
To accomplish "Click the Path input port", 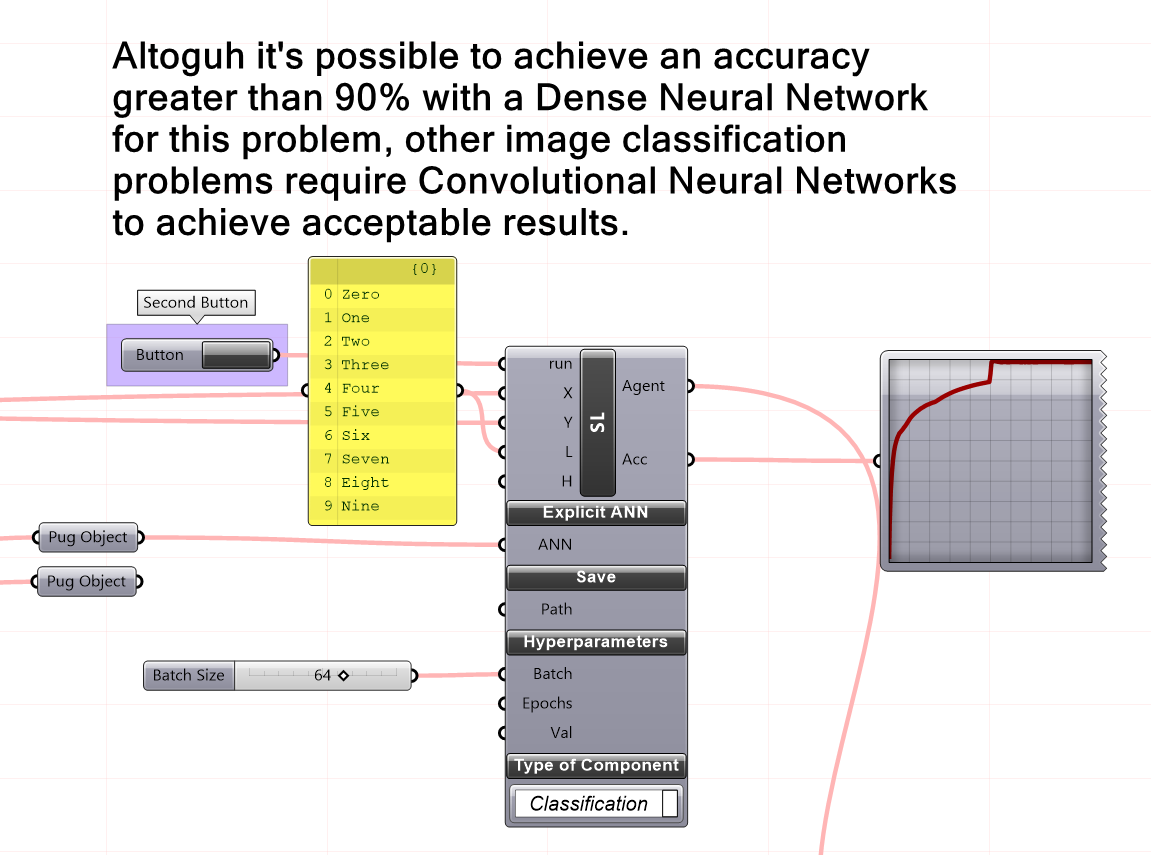I will (503, 609).
